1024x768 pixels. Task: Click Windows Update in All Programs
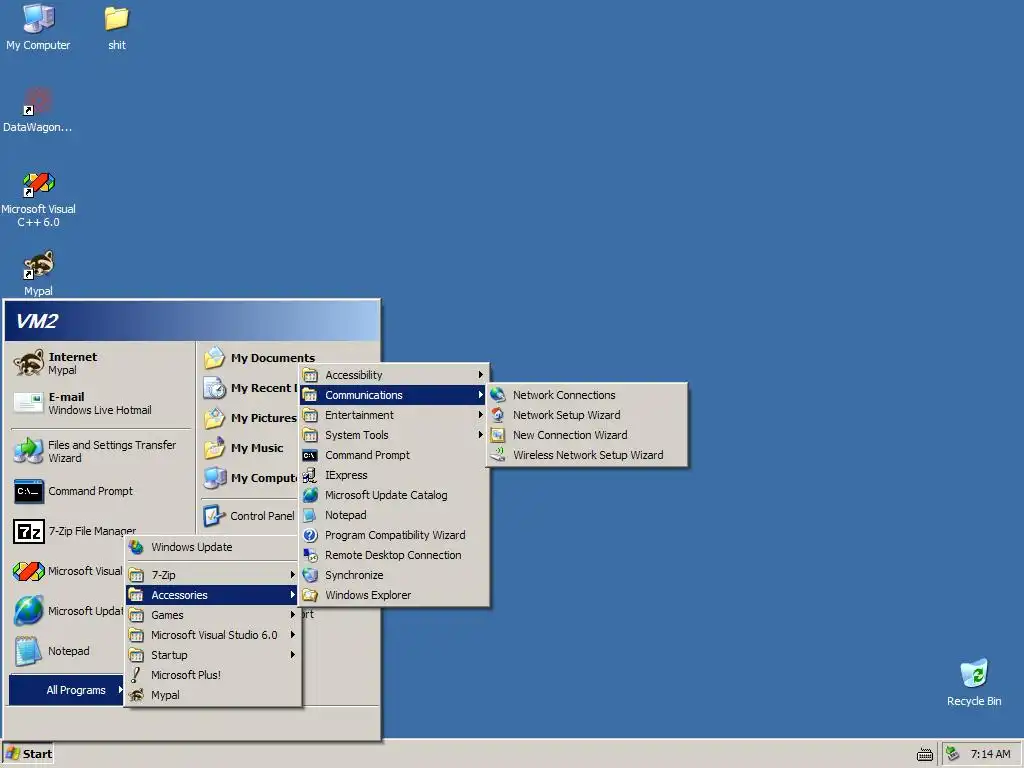[x=212, y=547]
